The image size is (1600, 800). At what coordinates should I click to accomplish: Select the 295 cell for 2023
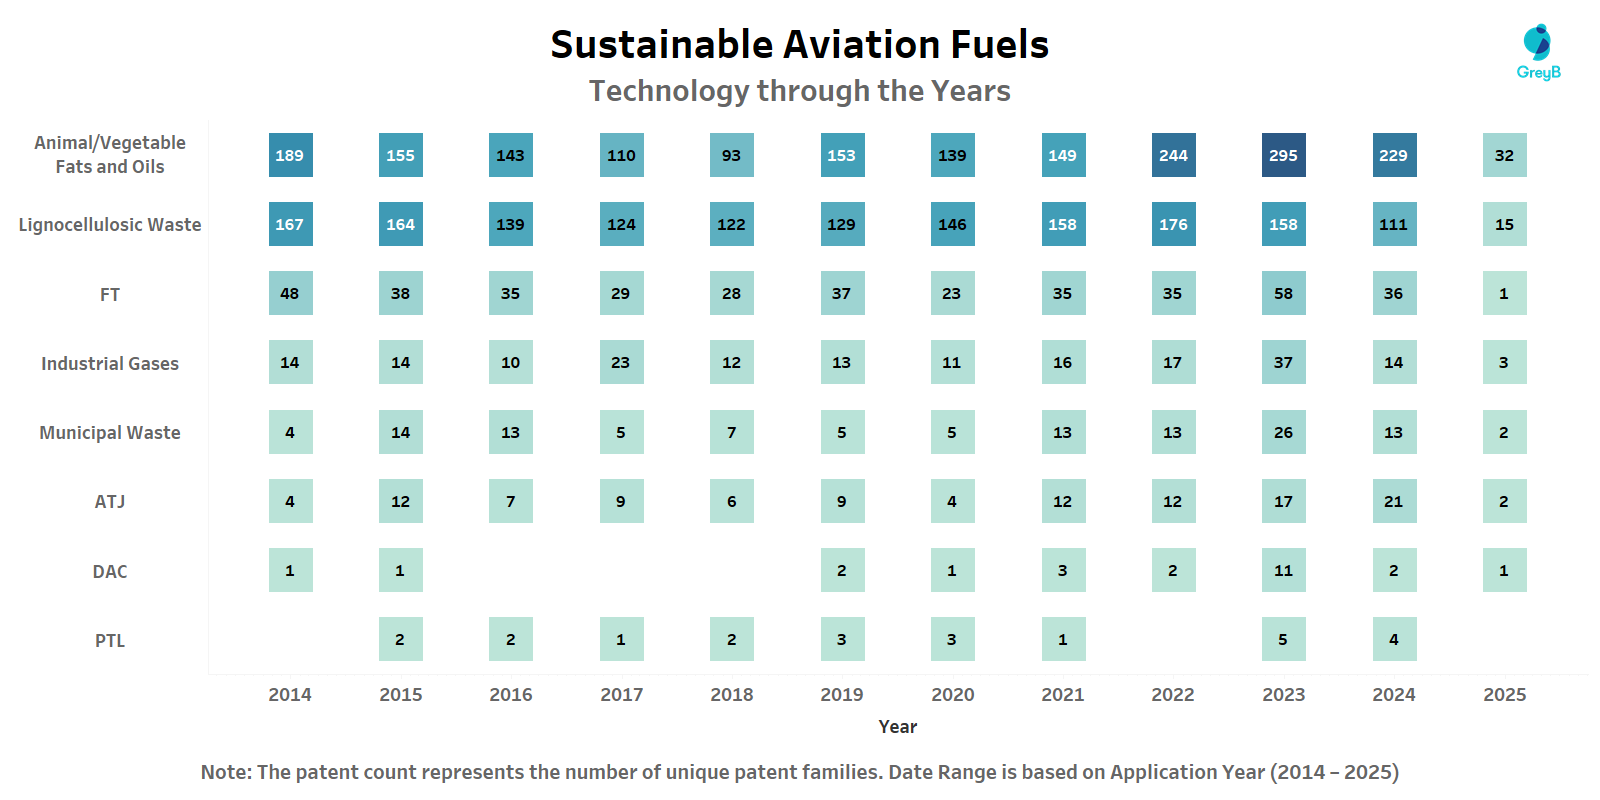[x=1283, y=155]
